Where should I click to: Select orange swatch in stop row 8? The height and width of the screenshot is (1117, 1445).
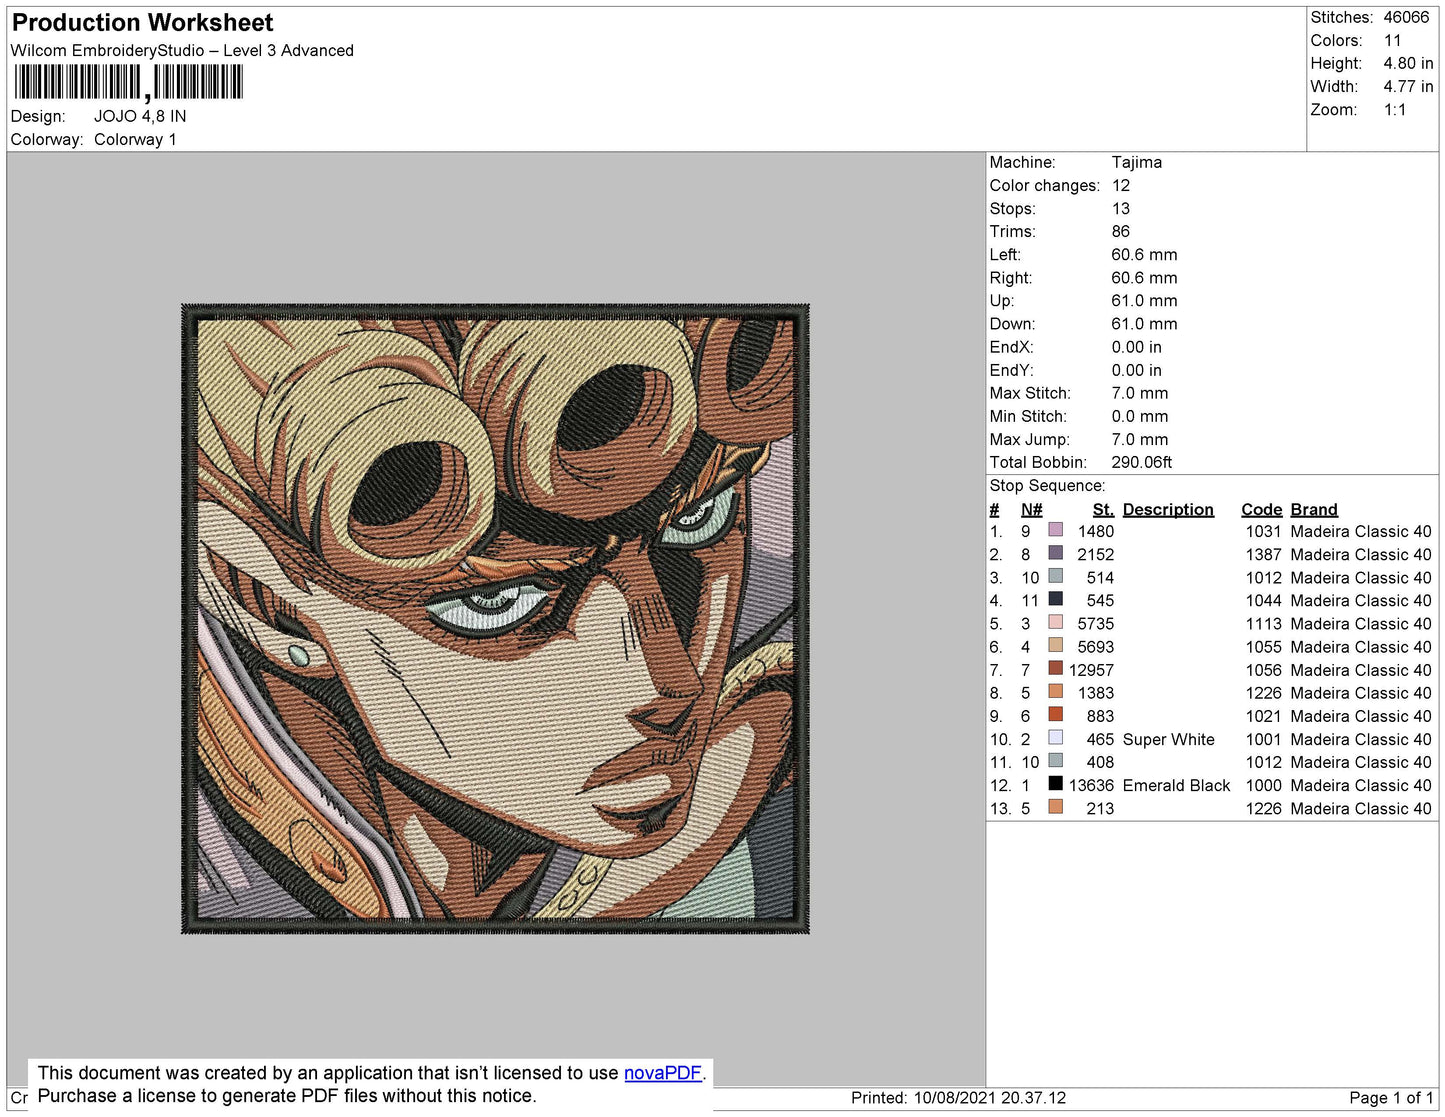(1055, 691)
